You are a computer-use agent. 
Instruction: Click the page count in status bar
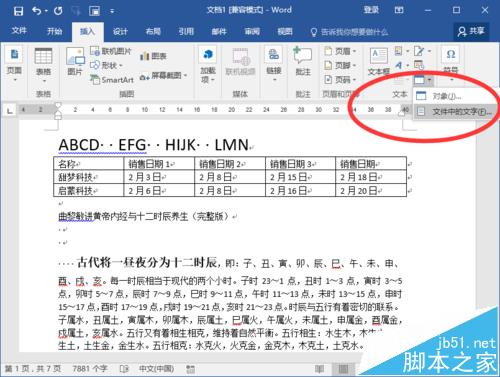tap(33, 368)
